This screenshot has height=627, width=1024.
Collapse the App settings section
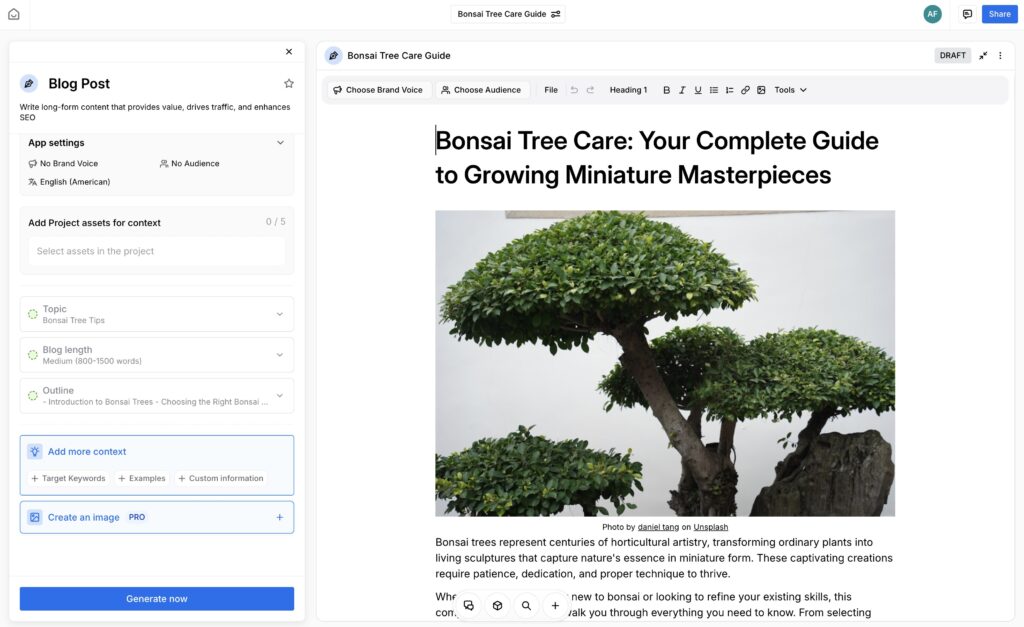click(280, 142)
